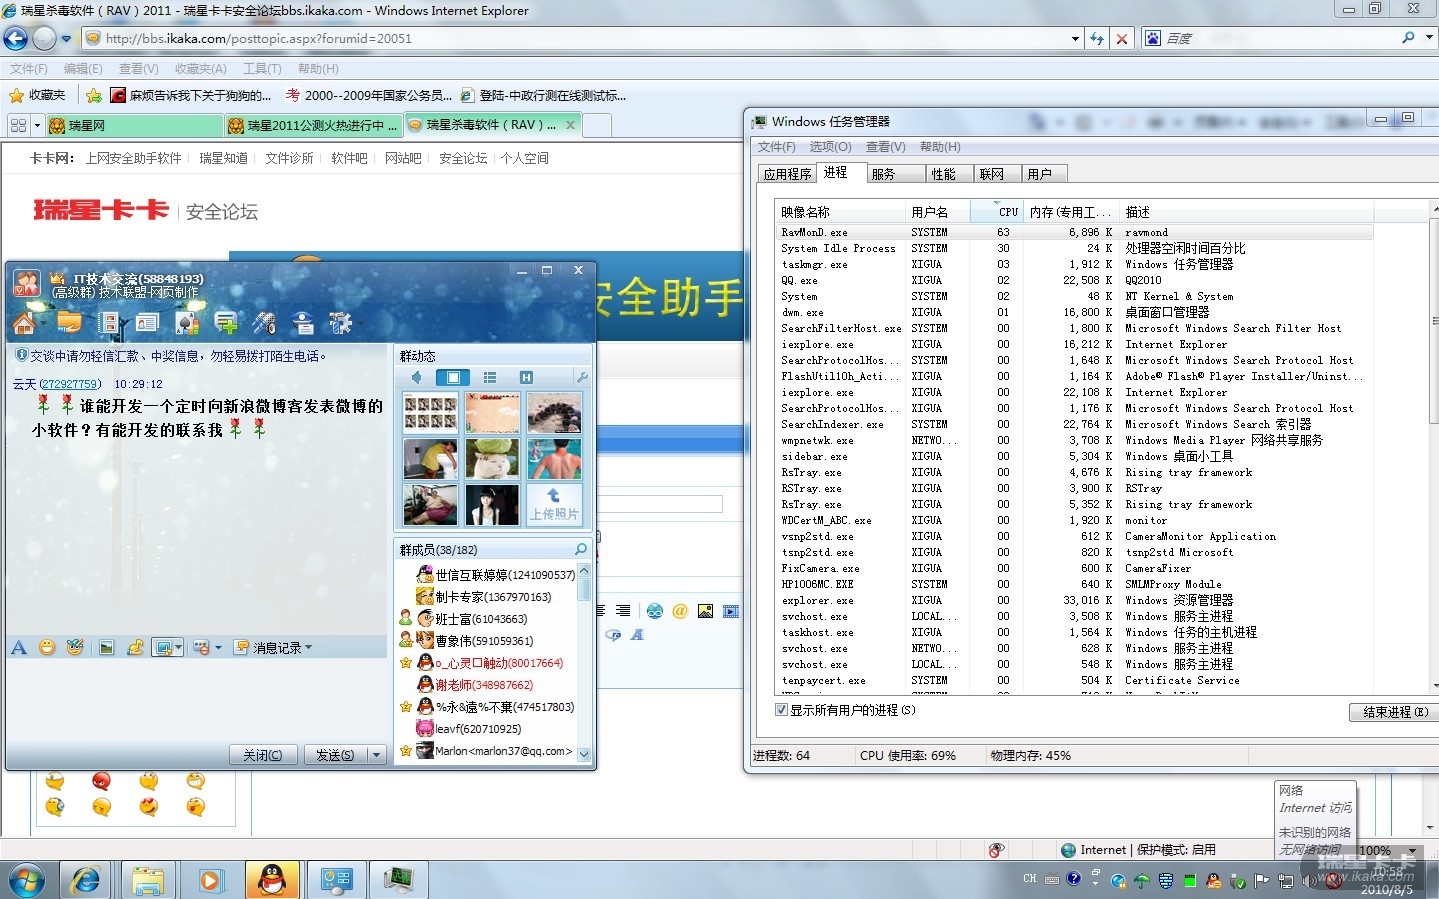
Task: Insert image icon in forum post editor
Action: tap(706, 611)
